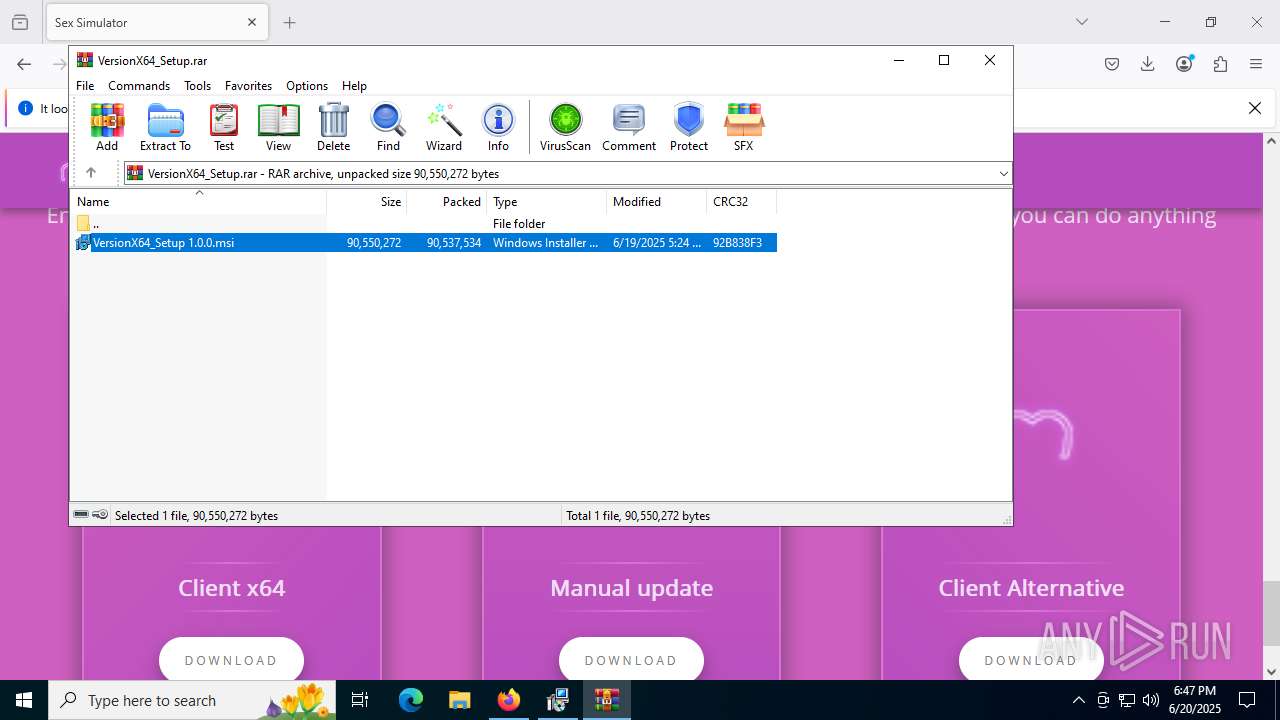Dismiss the browser notification bar

(x=1255, y=108)
